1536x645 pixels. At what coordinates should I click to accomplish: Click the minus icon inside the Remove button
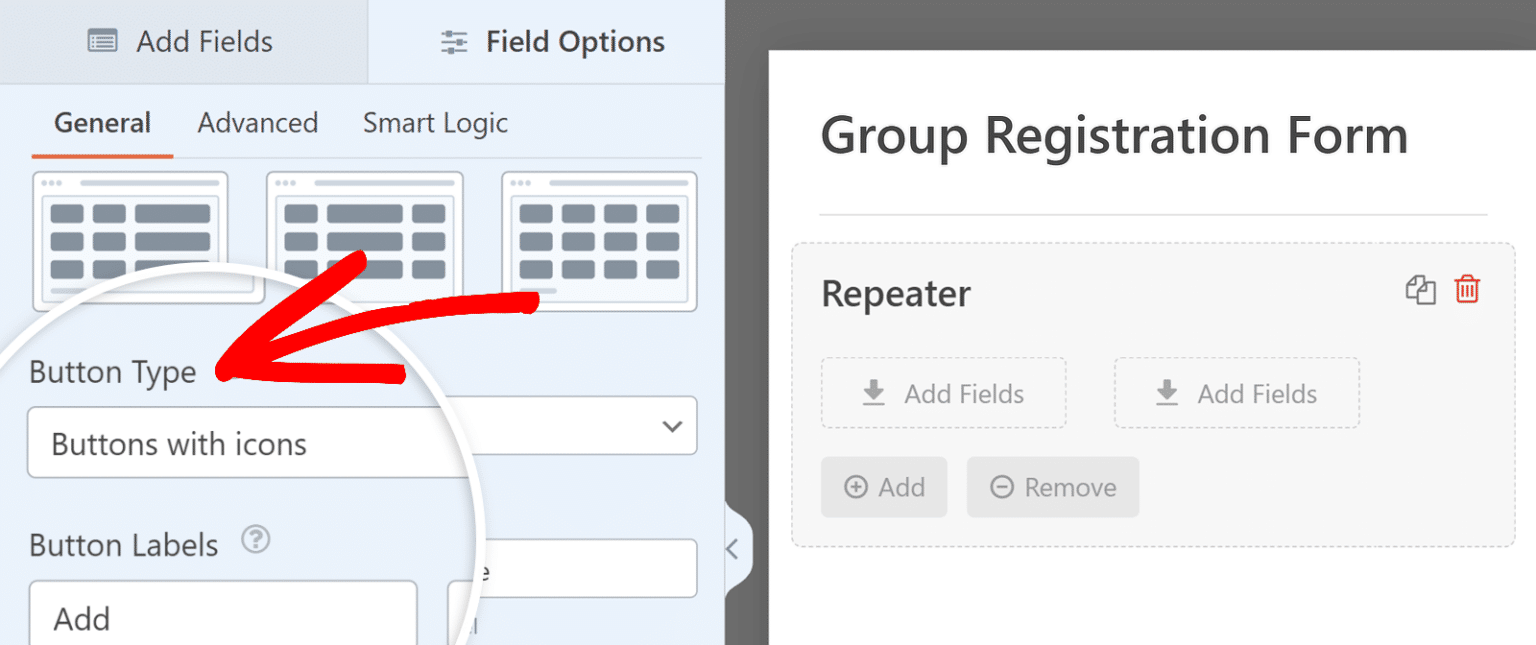tap(1001, 487)
